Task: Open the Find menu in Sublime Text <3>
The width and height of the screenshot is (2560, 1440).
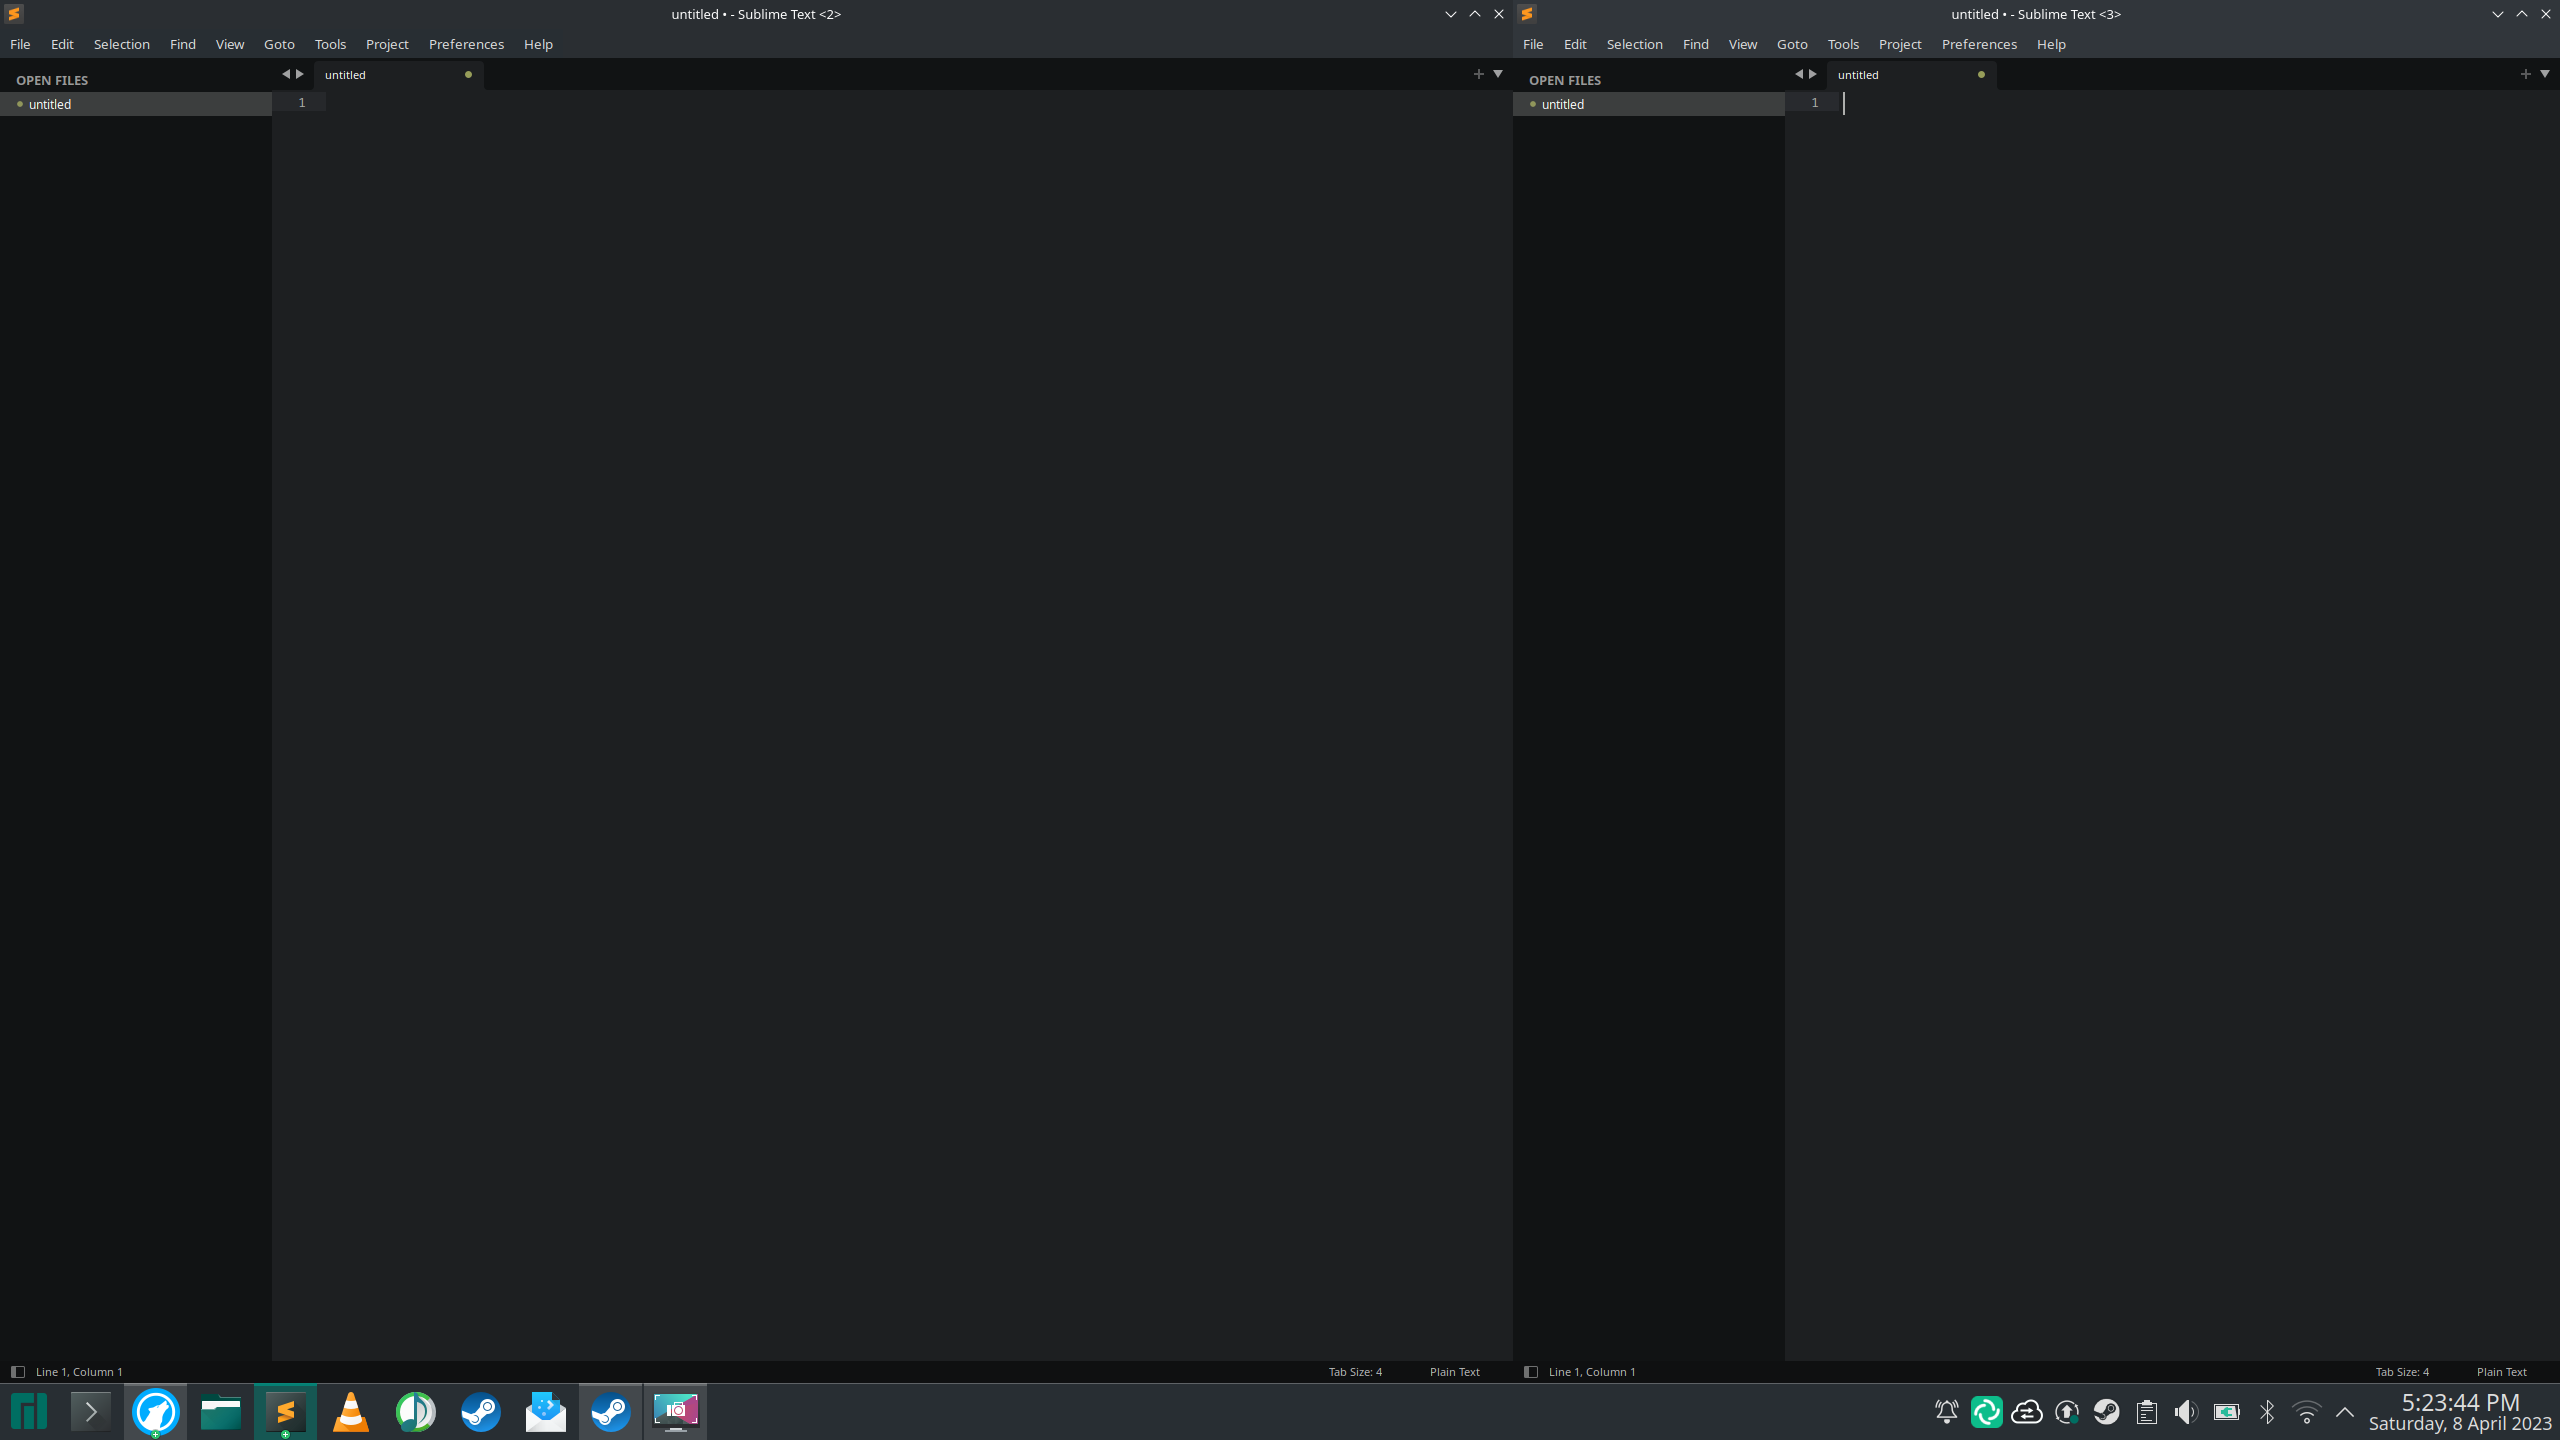Action: 1696,44
